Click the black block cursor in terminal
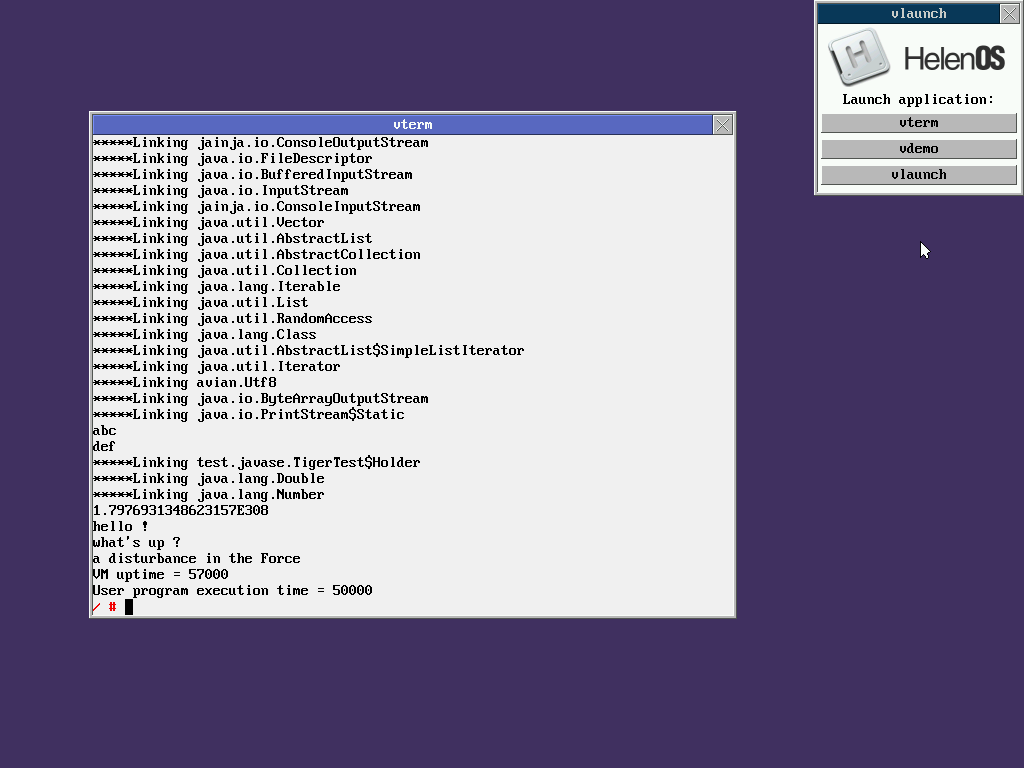The height and width of the screenshot is (768, 1024). tap(129, 607)
